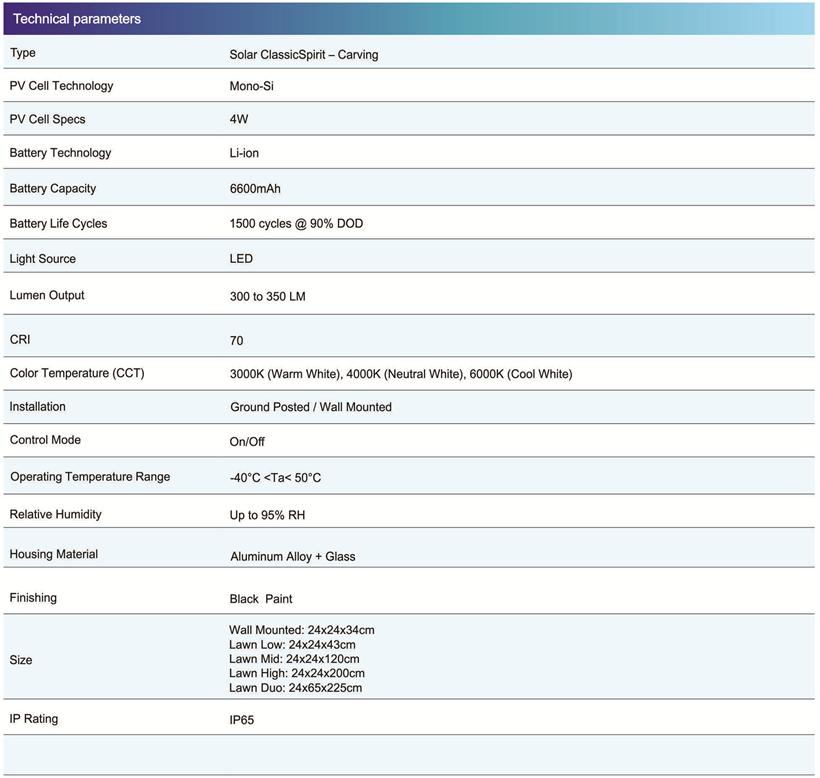Click 'Wall Mounted: 24x24x34cm' size line
Viewport: 820px width, 778px height.
[302, 630]
